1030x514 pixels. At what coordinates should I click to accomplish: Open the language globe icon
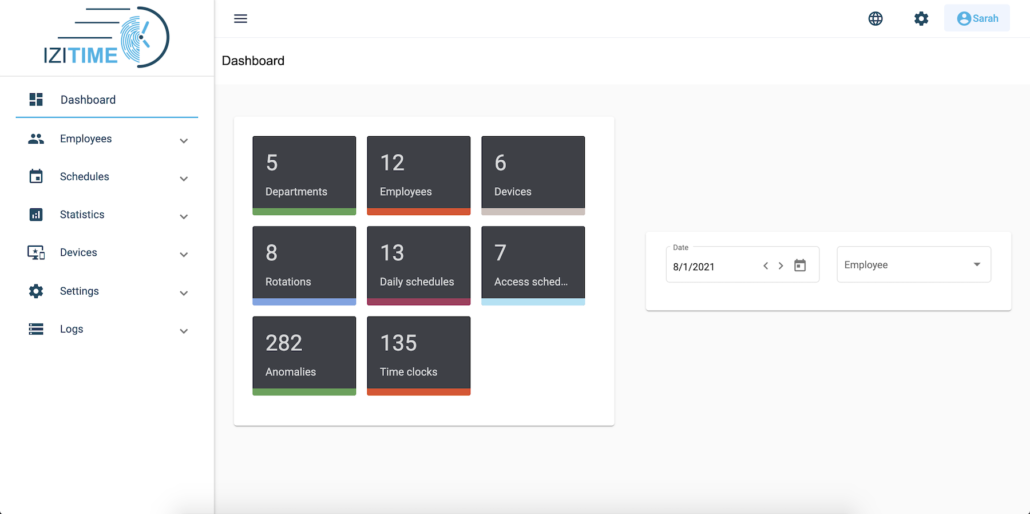[876, 18]
